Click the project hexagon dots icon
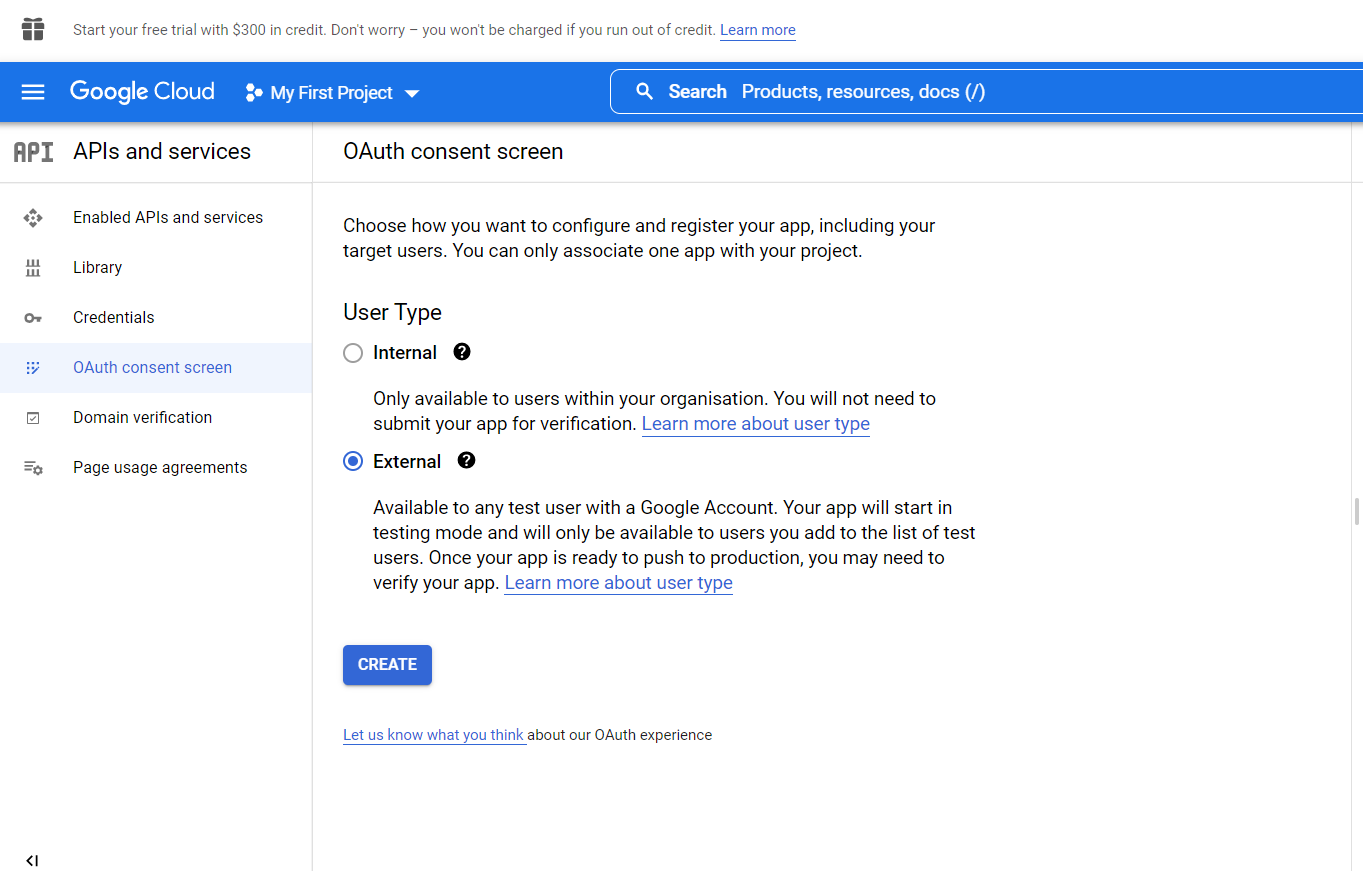Viewport: 1363px width, 871px height. pos(254,92)
